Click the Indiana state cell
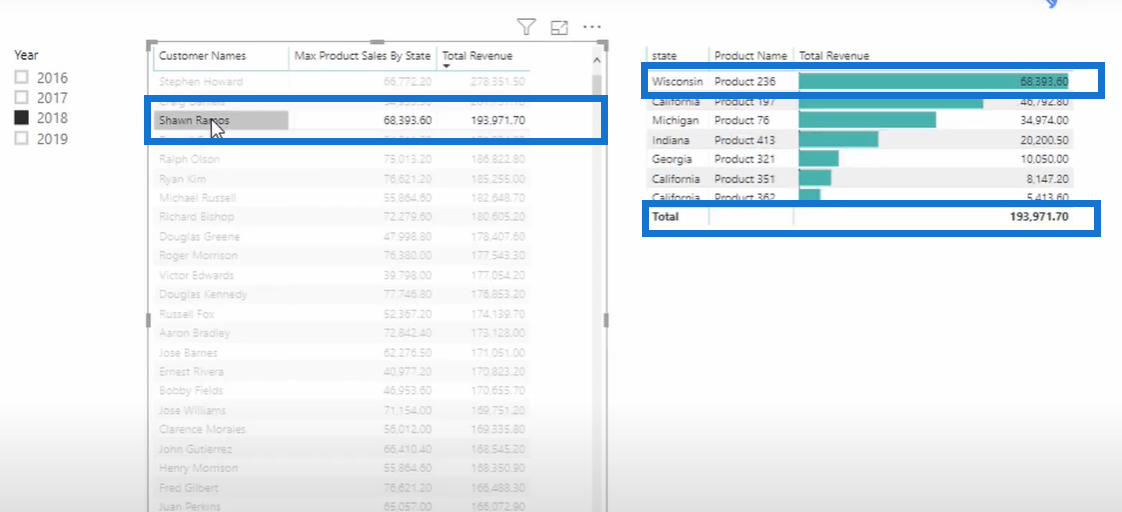The width and height of the screenshot is (1122, 512). pos(672,139)
